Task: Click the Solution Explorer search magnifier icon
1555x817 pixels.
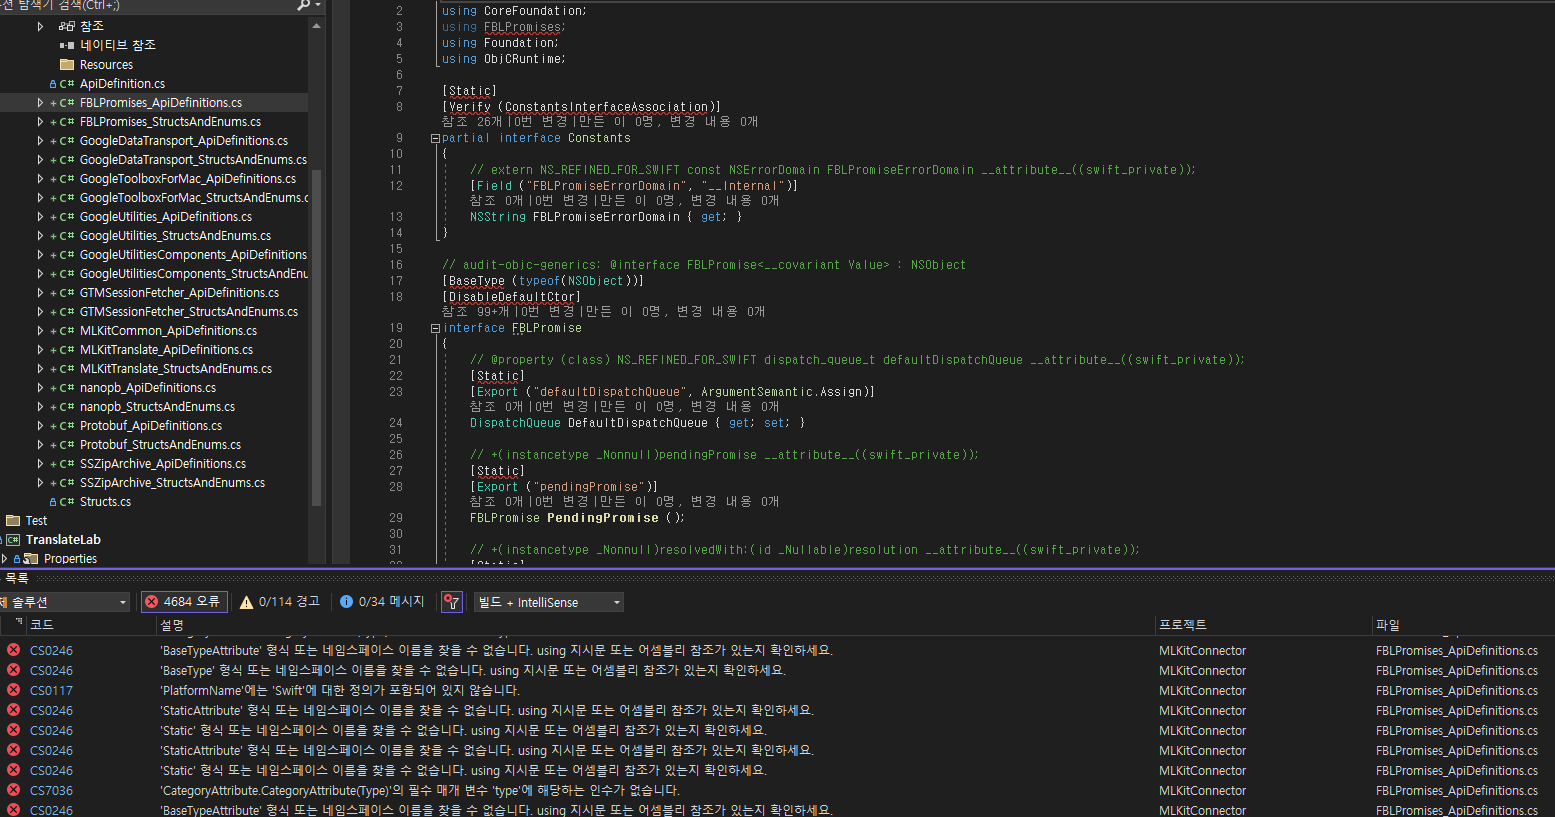Action: pyautogui.click(x=303, y=5)
